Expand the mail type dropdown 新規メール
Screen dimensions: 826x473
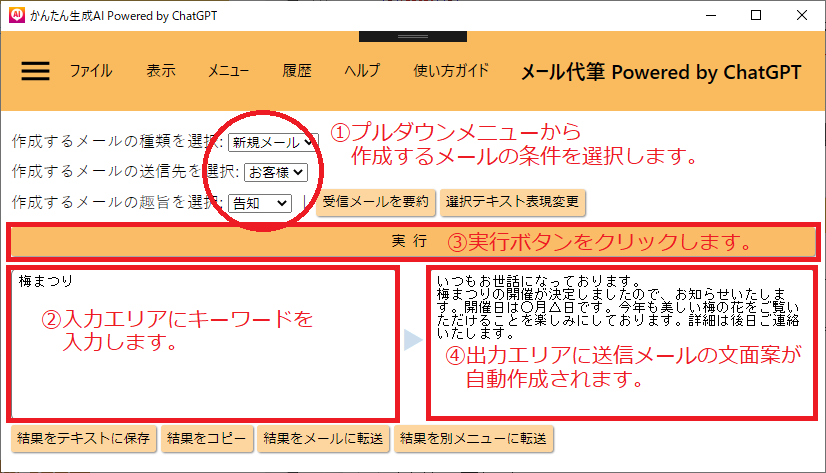tap(272, 142)
